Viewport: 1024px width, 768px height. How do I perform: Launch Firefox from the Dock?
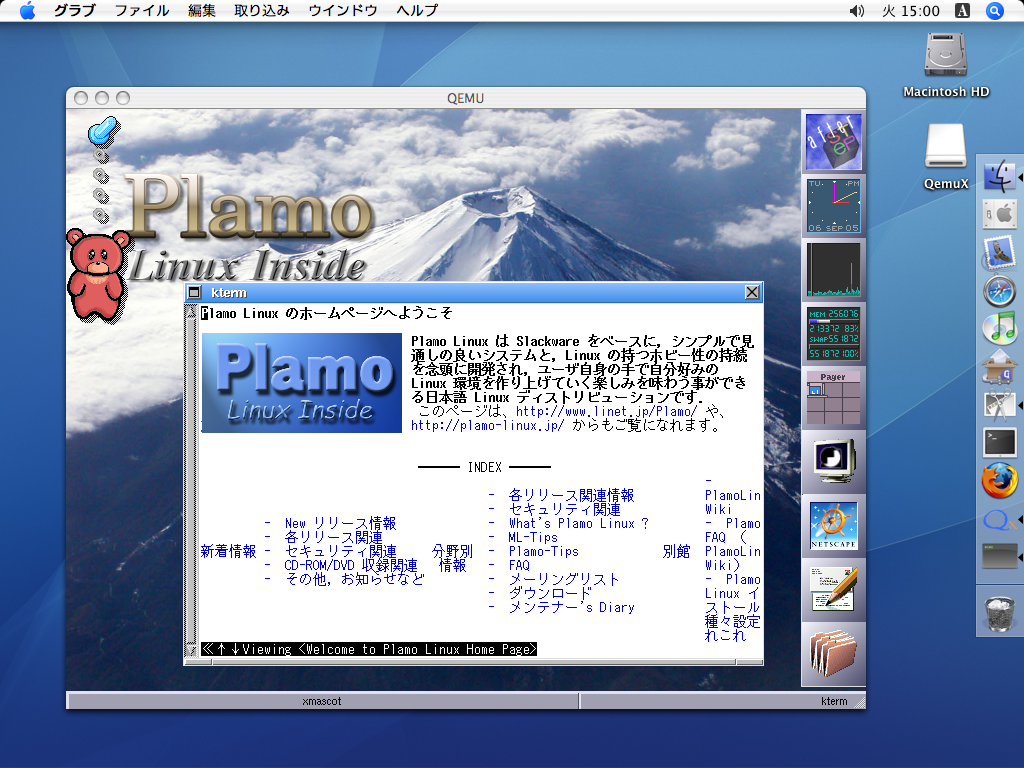[x=999, y=481]
